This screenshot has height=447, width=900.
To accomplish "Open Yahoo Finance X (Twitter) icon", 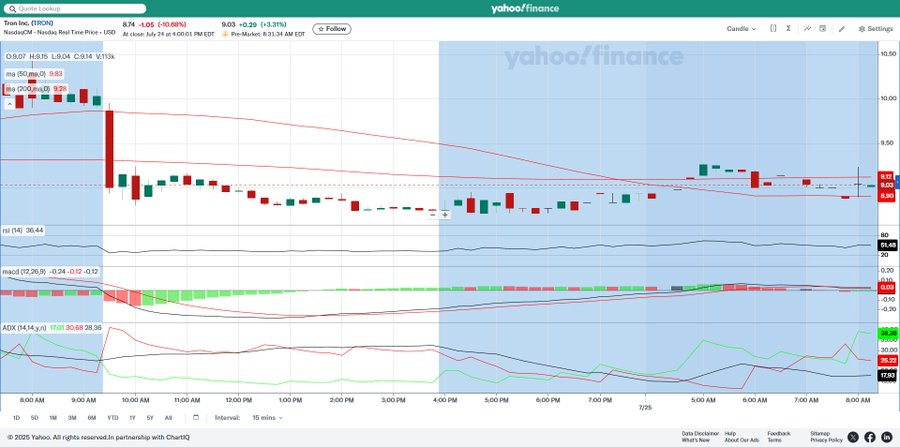I will click(853, 437).
